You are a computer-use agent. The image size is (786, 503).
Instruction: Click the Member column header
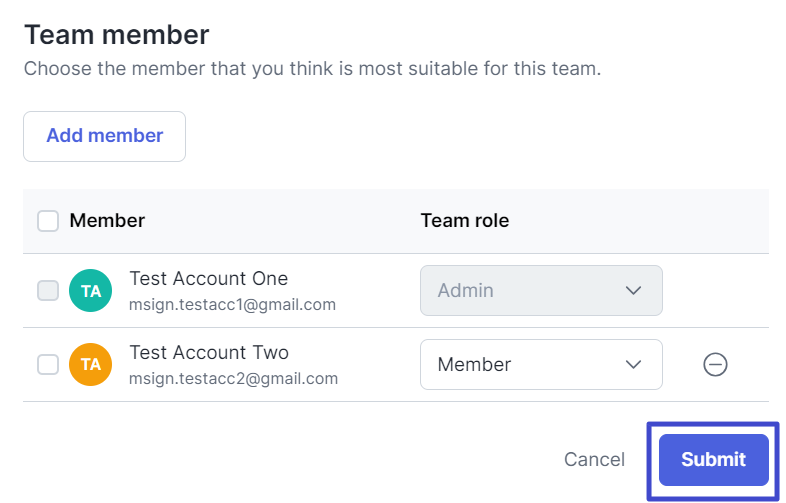click(x=107, y=221)
